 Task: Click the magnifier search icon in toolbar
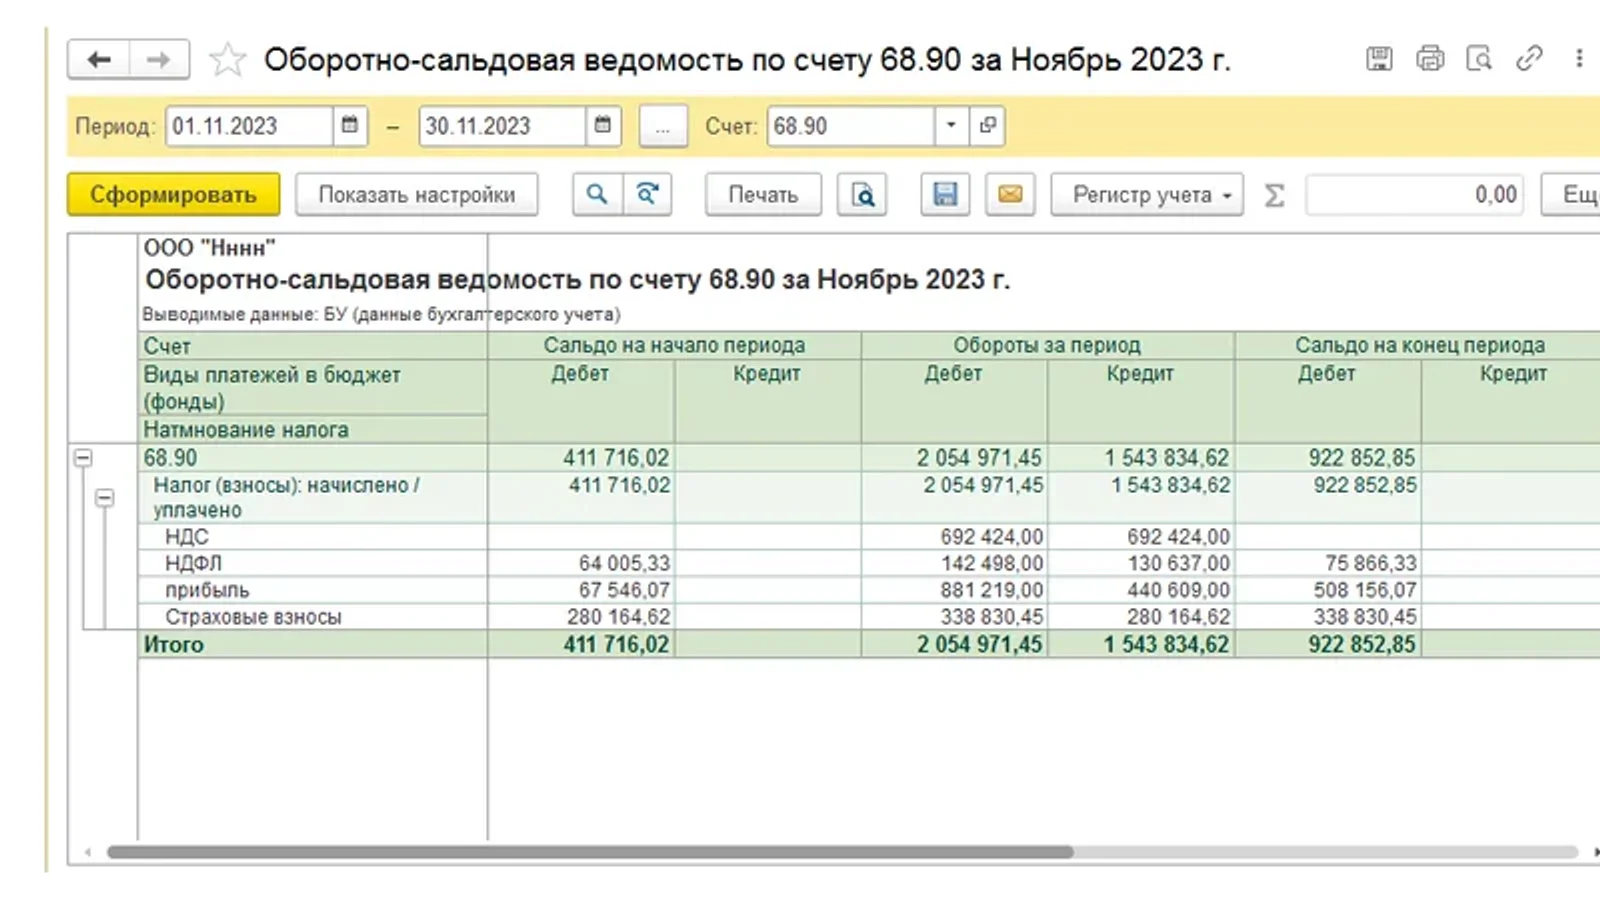[x=597, y=194]
